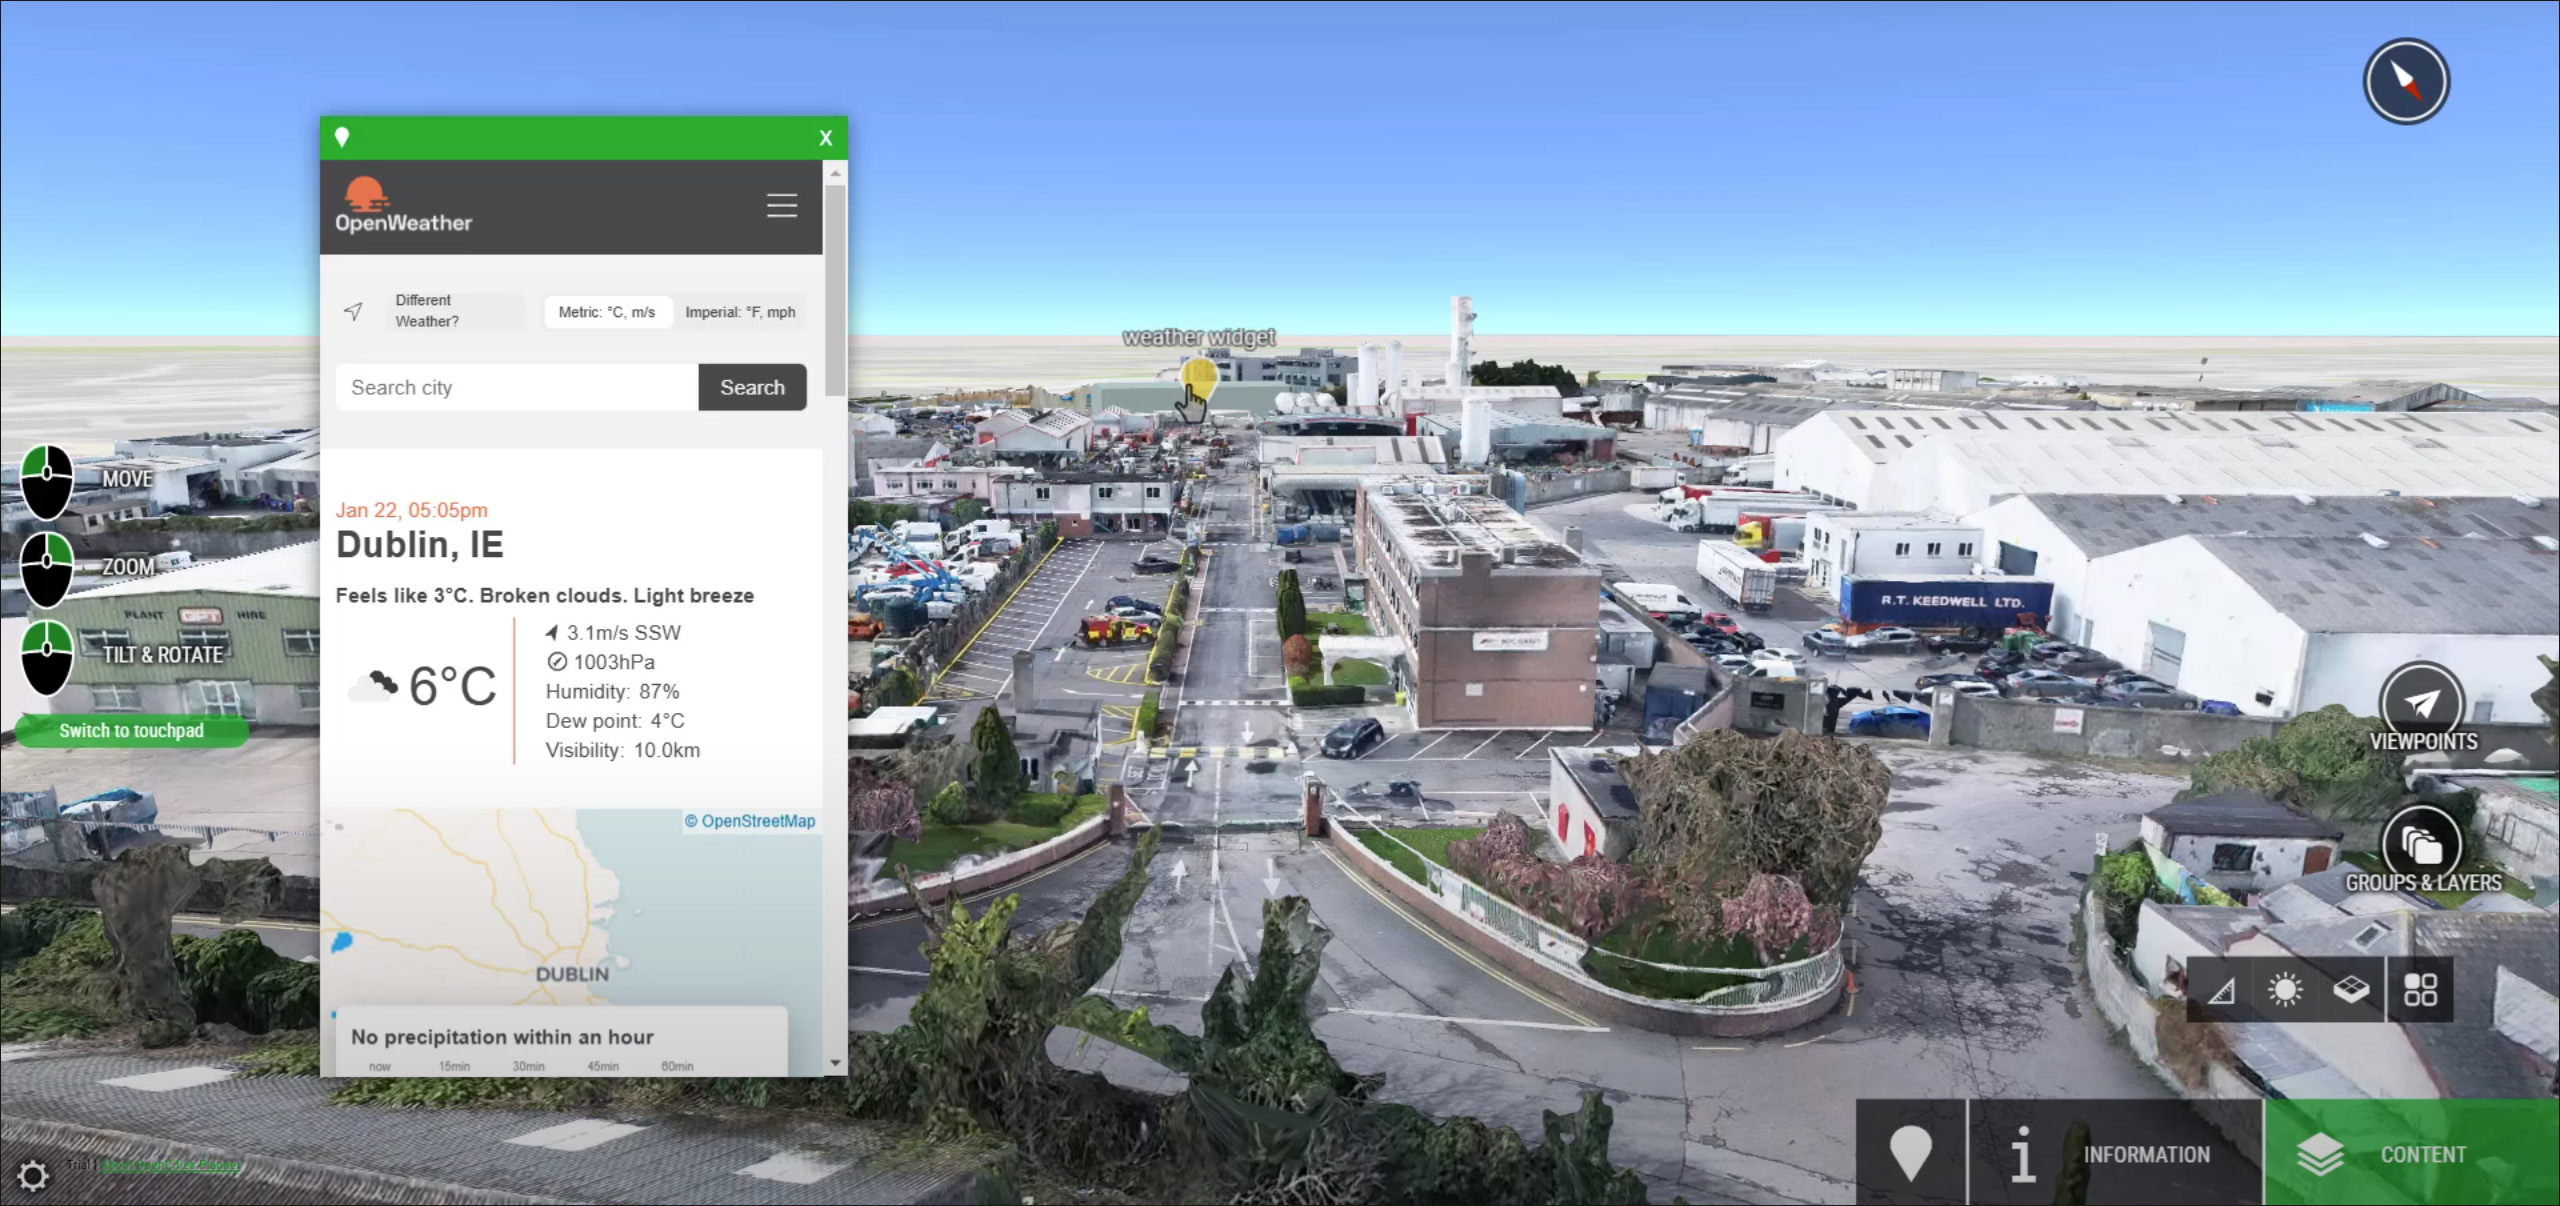
Task: Click the 6°C temperature reading
Action: point(453,686)
